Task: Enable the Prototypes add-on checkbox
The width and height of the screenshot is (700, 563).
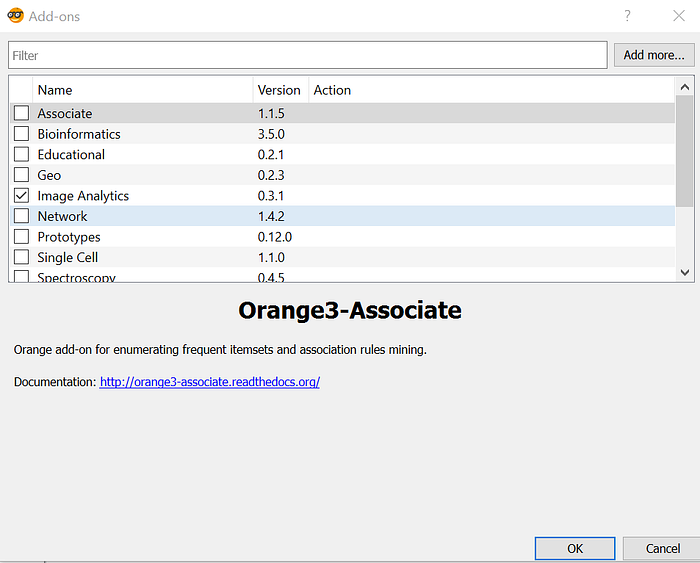Action: [x=21, y=237]
